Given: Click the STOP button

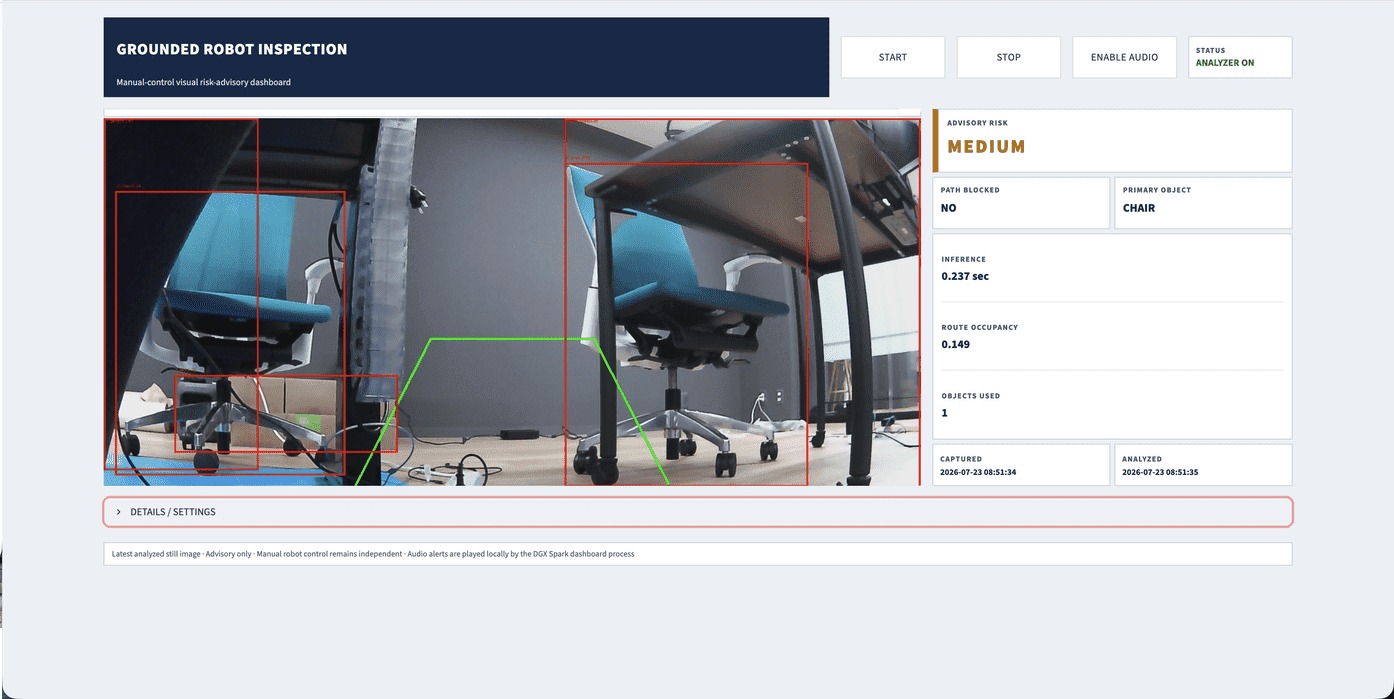Looking at the screenshot, I should click(x=1008, y=57).
